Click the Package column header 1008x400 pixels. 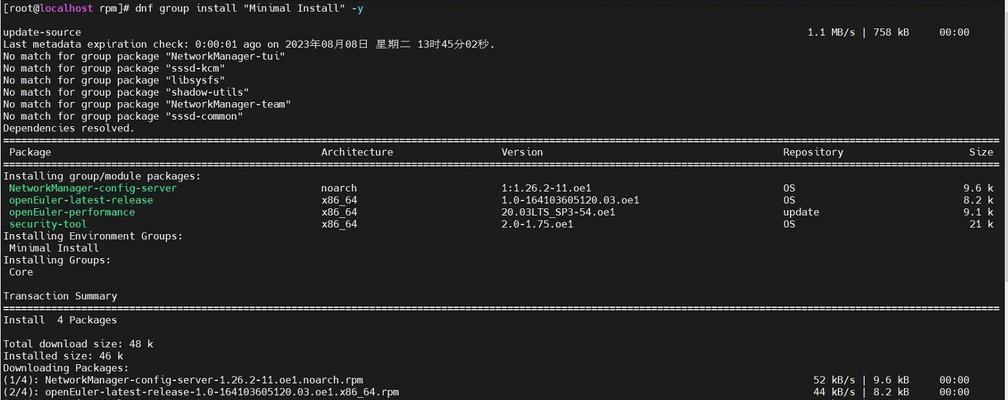click(x=30, y=152)
